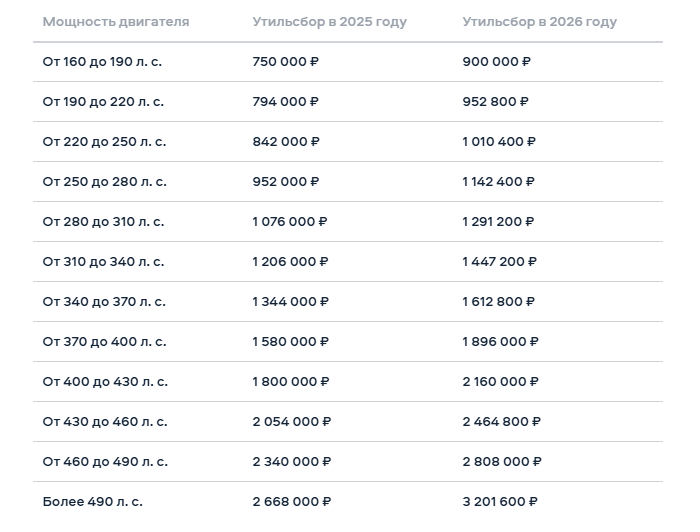Click the 1 800 000 ₽ cell
The image size is (700, 532).
coord(291,382)
